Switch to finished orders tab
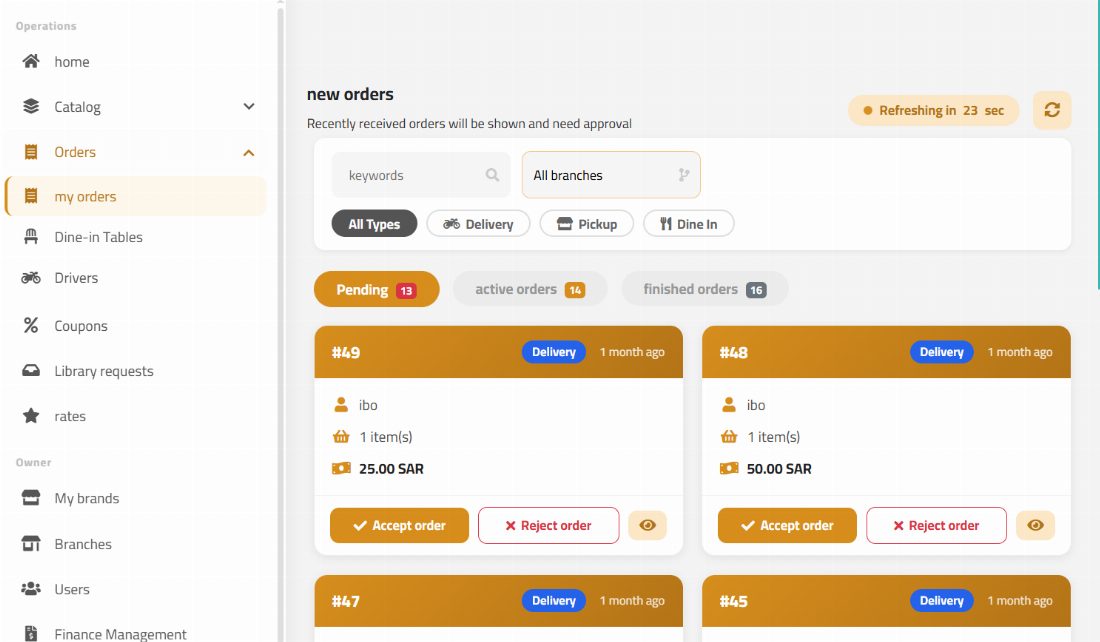This screenshot has width=1100, height=642. 704,289
